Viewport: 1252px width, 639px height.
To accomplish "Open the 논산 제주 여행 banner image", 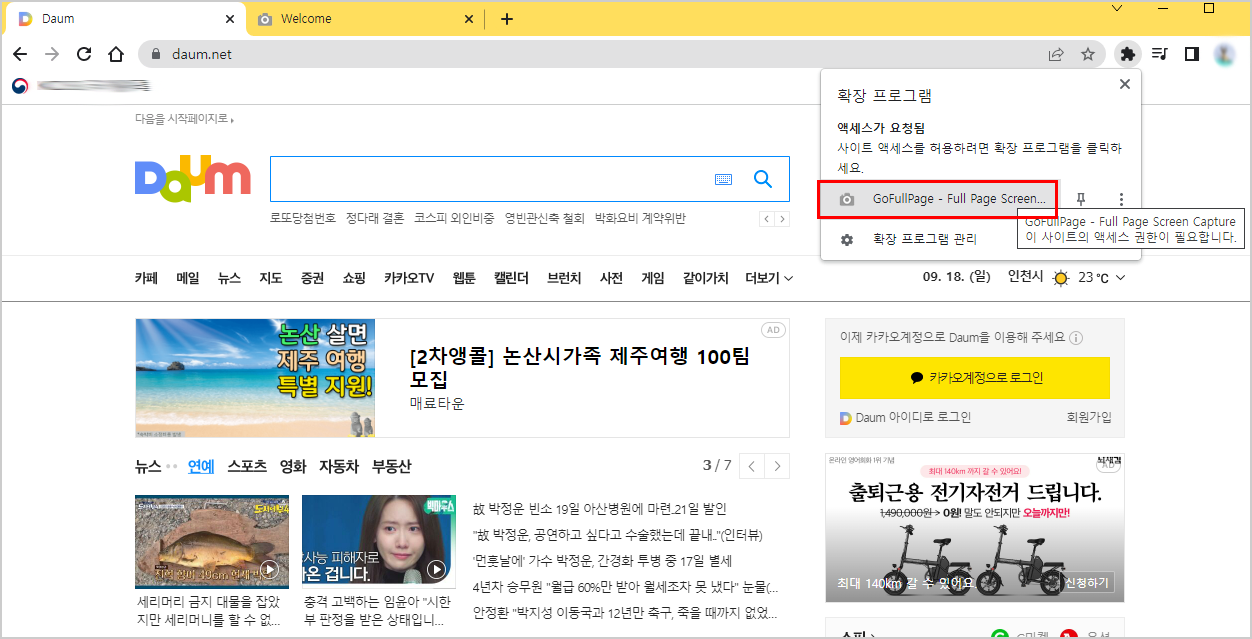I will (x=255, y=378).
